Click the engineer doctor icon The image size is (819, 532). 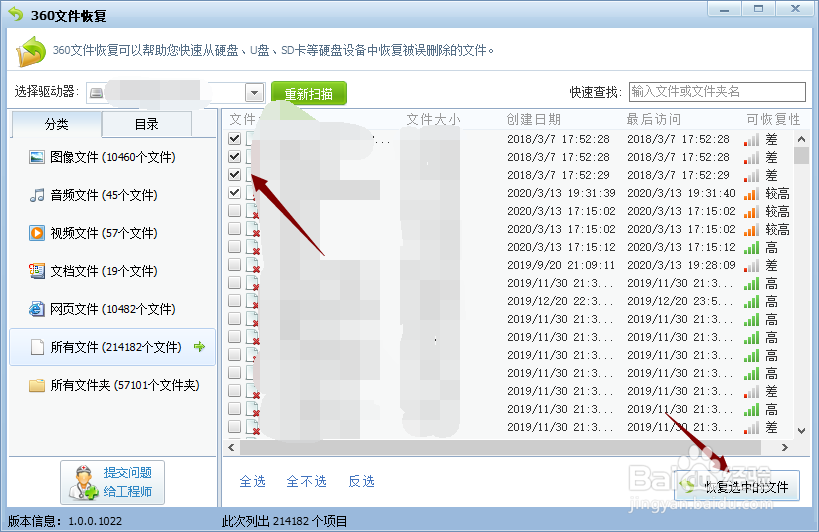[x=83, y=482]
